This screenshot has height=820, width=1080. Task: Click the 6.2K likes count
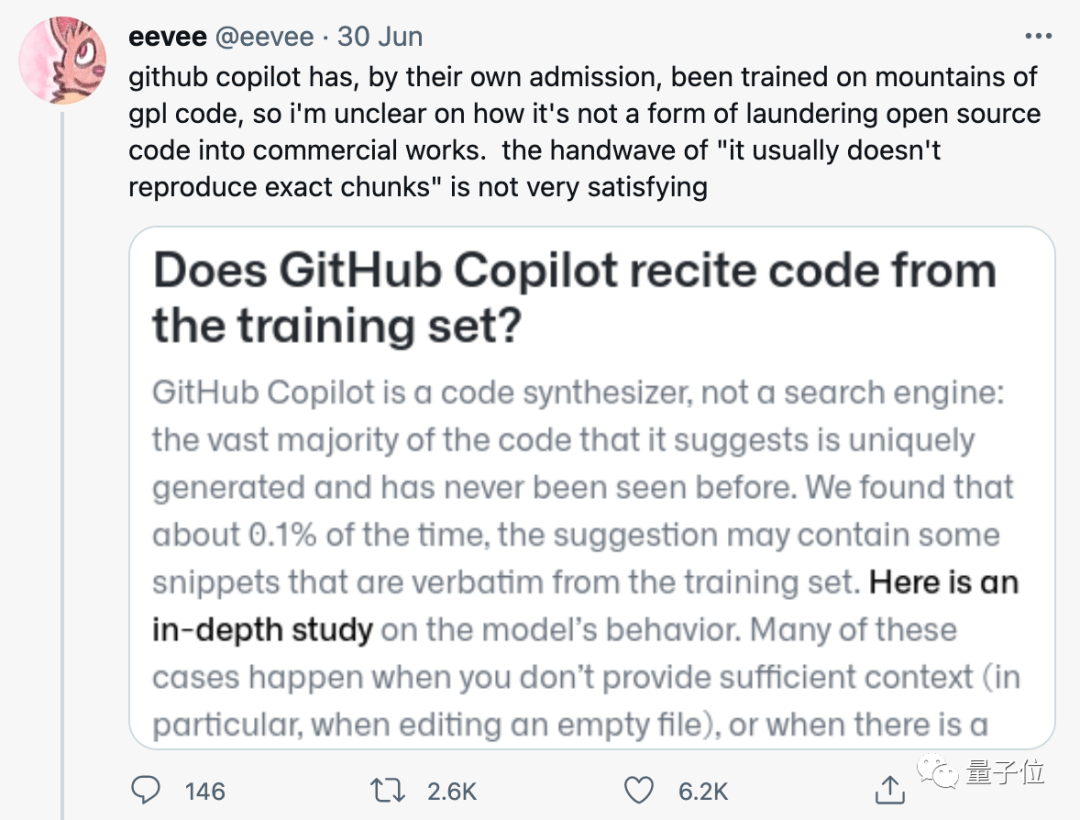(702, 791)
